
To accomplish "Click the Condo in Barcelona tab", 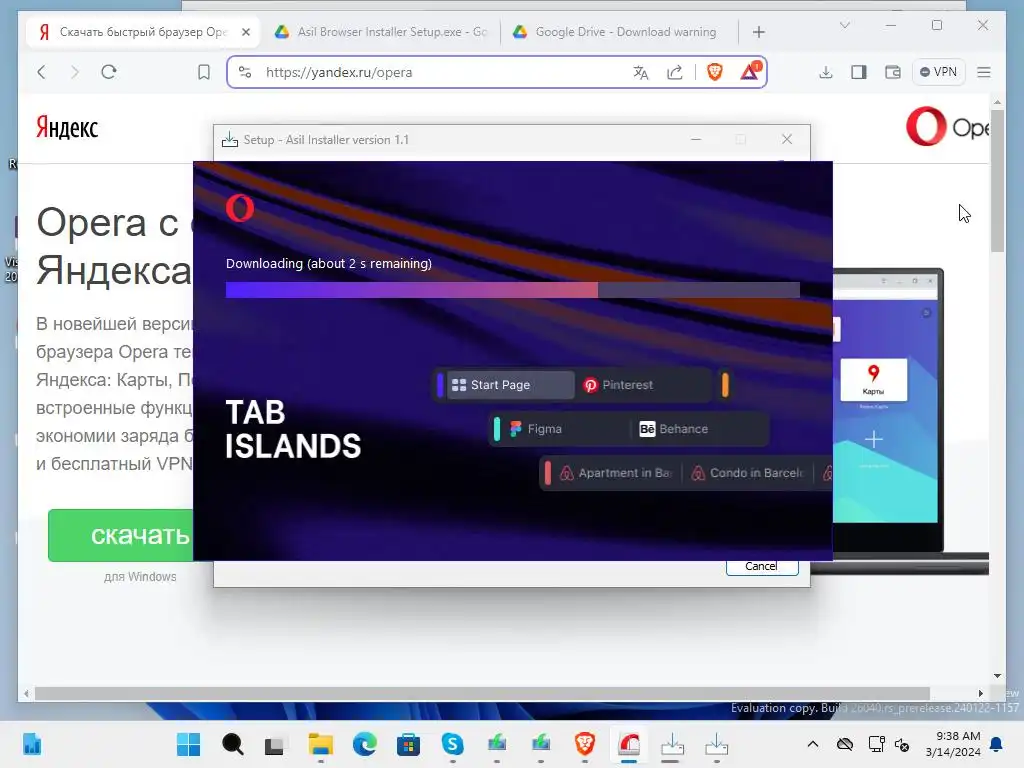I will 748,473.
